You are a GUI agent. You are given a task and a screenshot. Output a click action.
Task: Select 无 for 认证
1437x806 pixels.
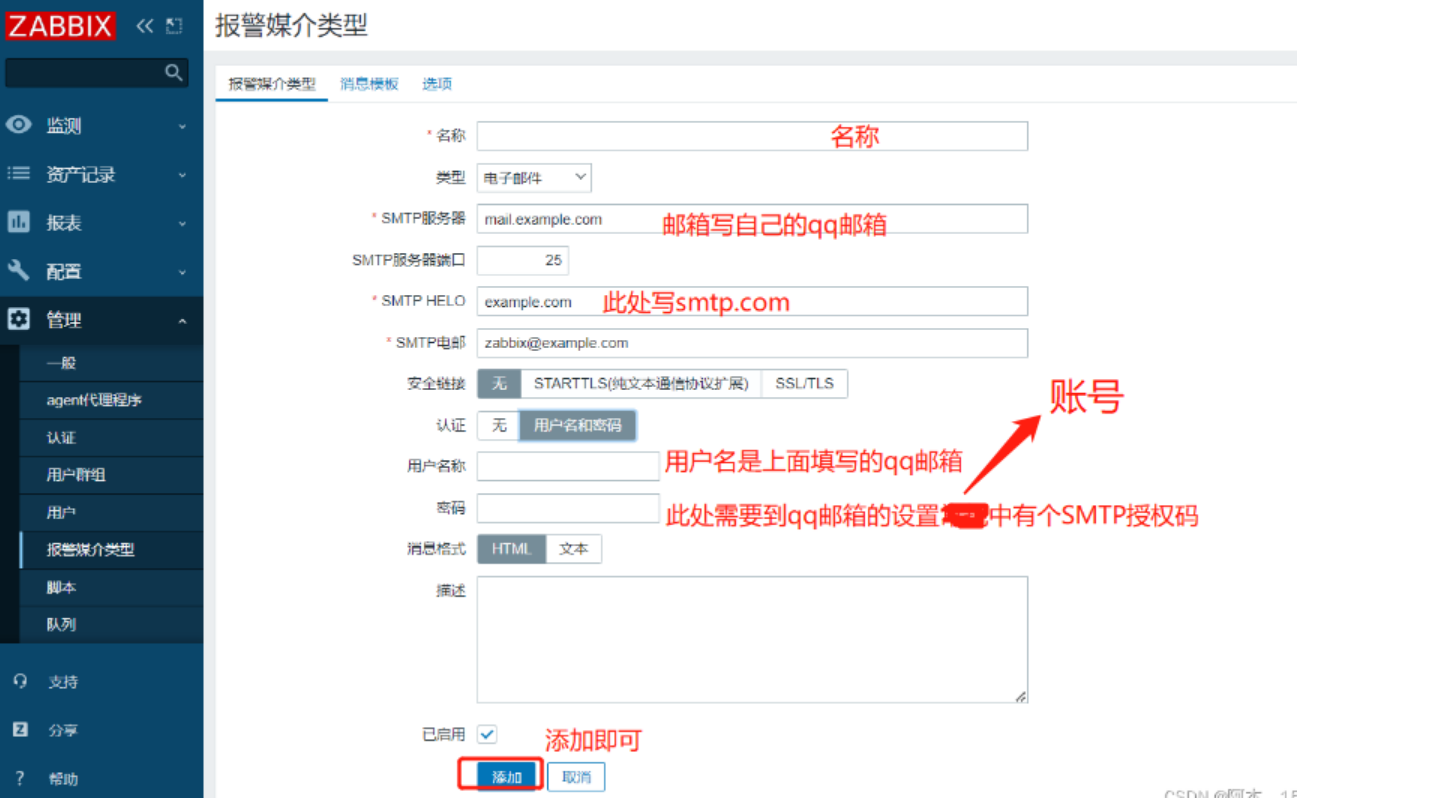tap(499, 426)
